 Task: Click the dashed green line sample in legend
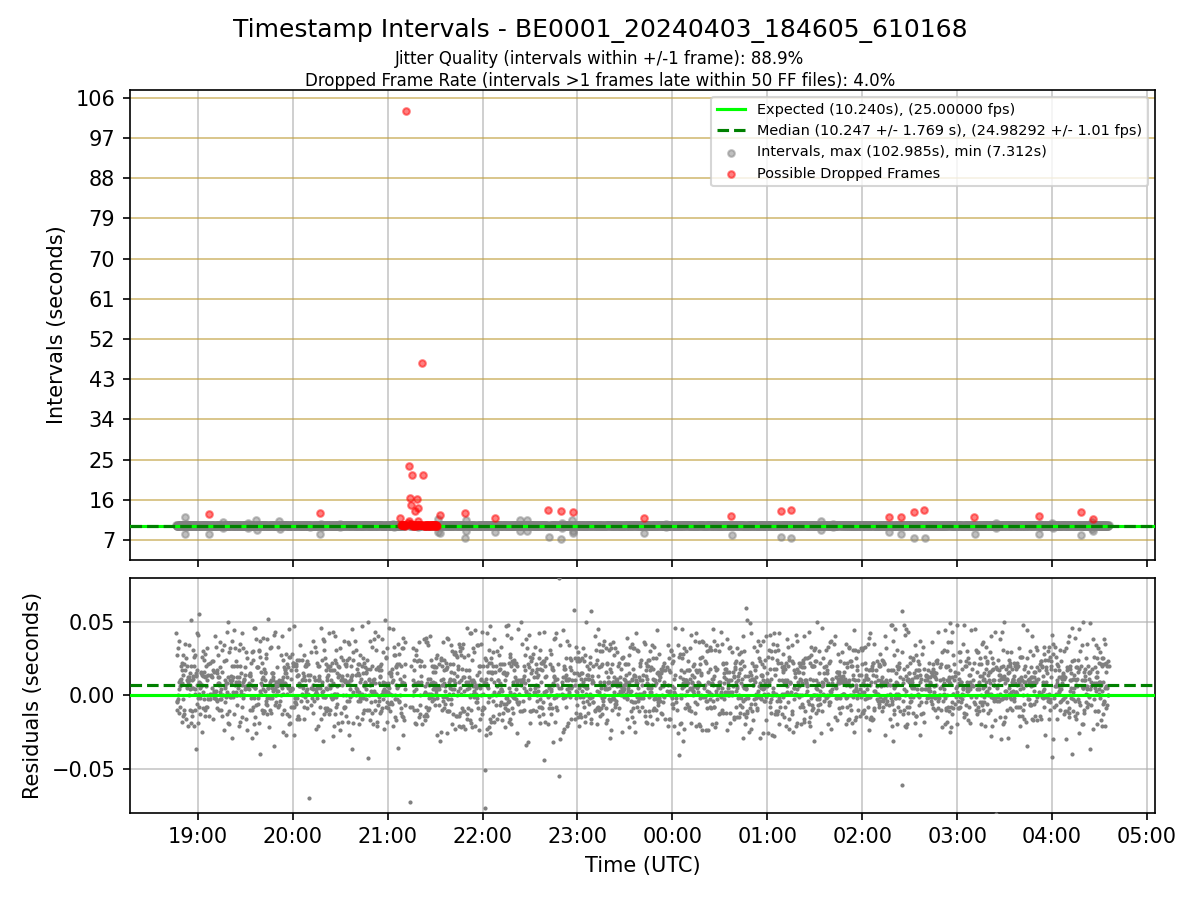coord(732,130)
